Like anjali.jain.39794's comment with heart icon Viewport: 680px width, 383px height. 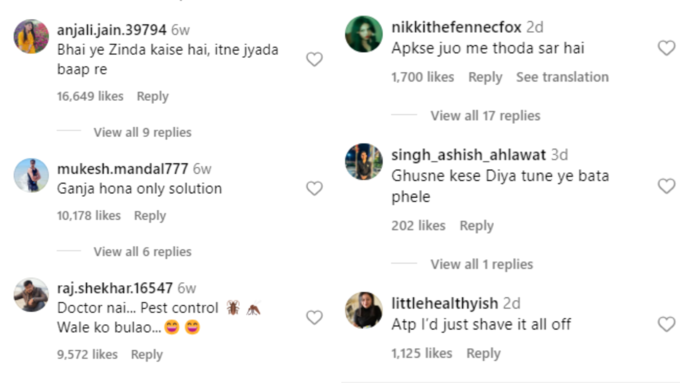coord(314,59)
